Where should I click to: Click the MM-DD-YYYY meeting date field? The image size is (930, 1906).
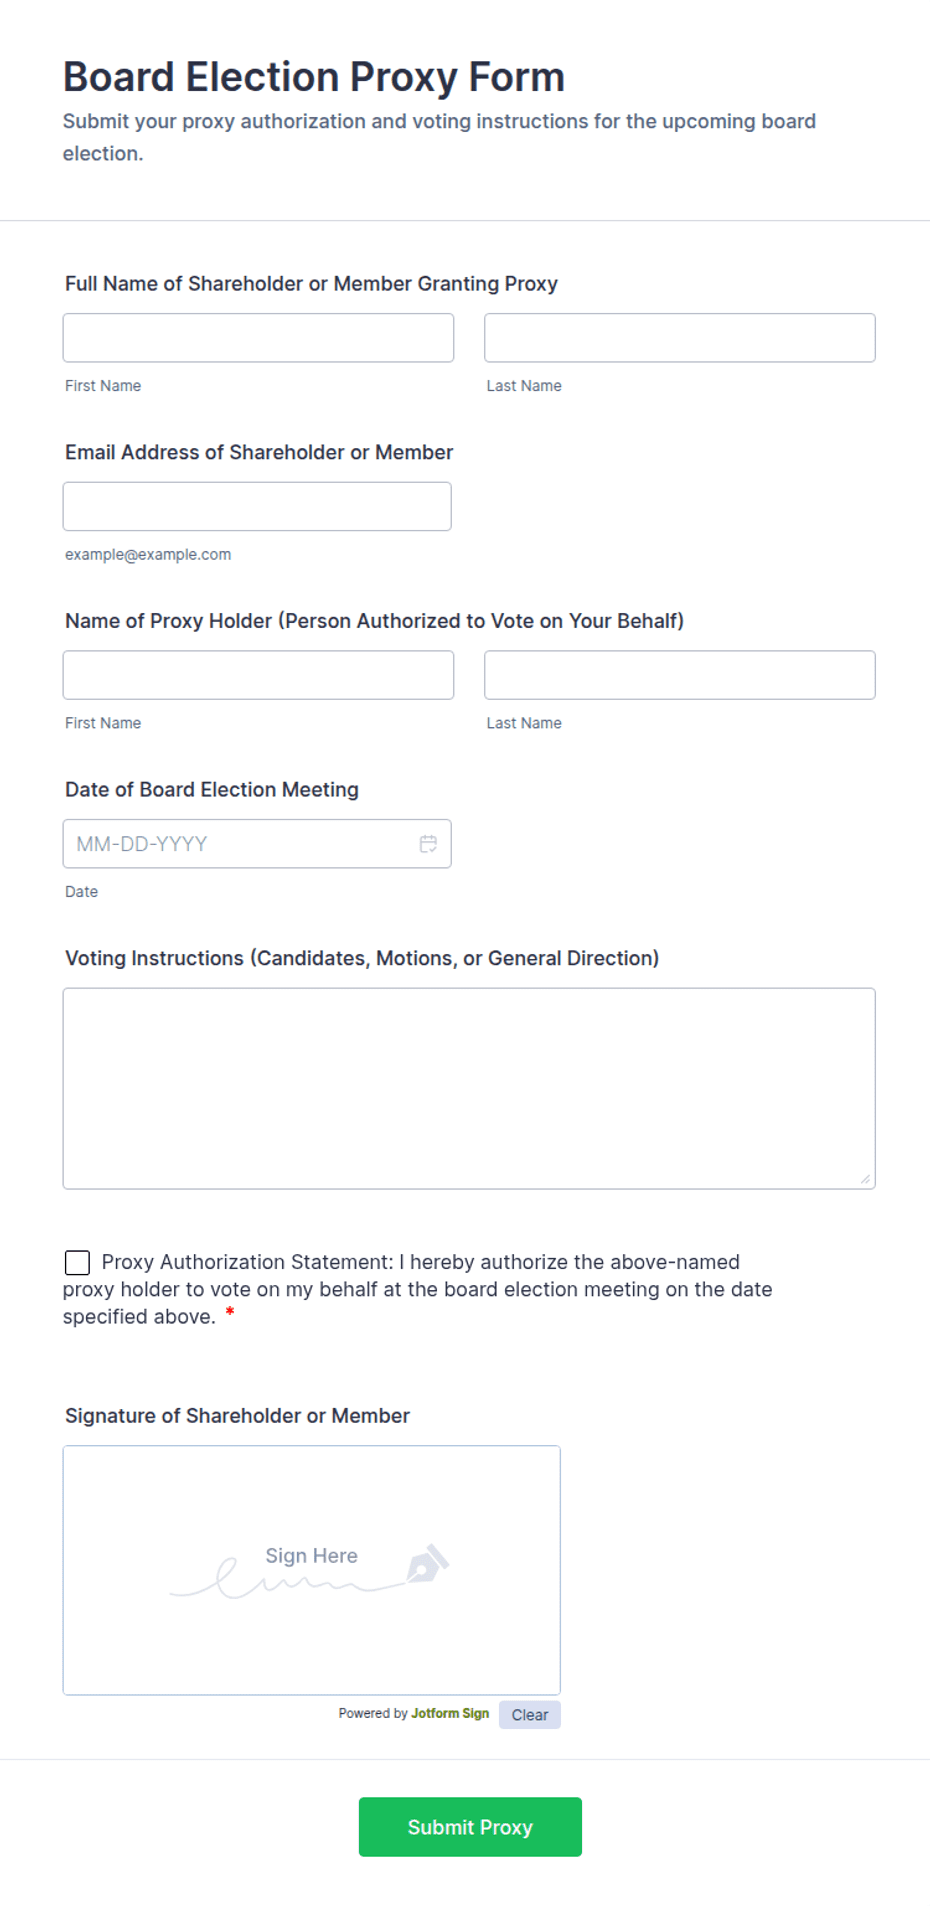pyautogui.click(x=257, y=844)
